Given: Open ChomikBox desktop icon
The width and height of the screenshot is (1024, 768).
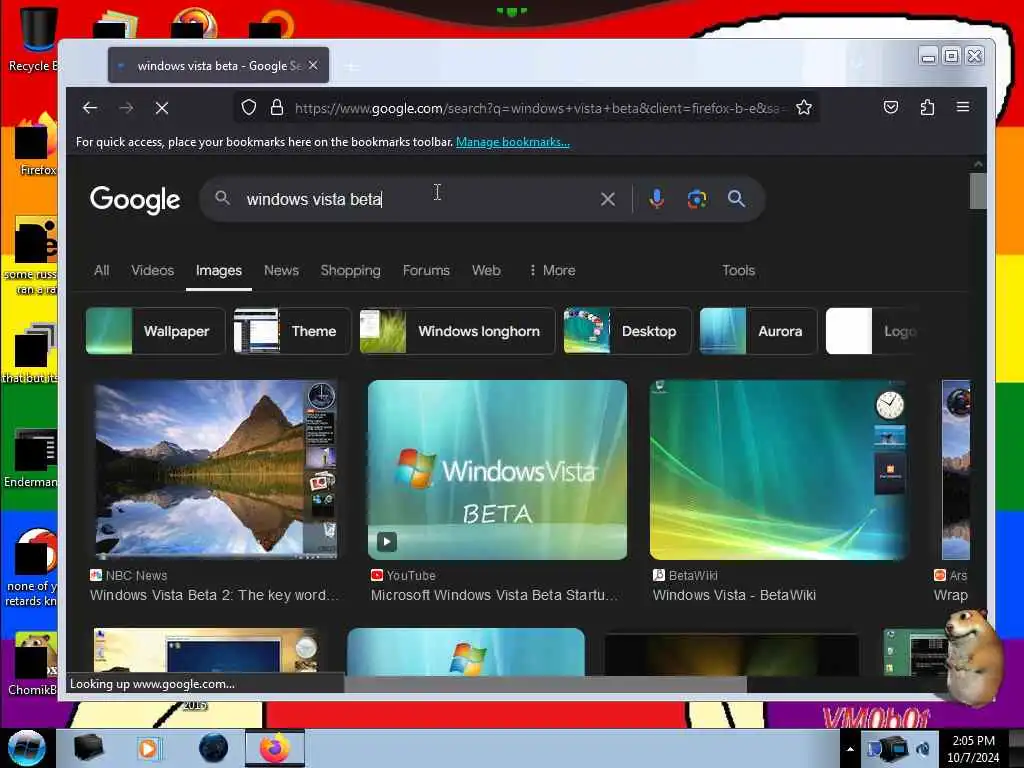Looking at the screenshot, I should coord(33,665).
